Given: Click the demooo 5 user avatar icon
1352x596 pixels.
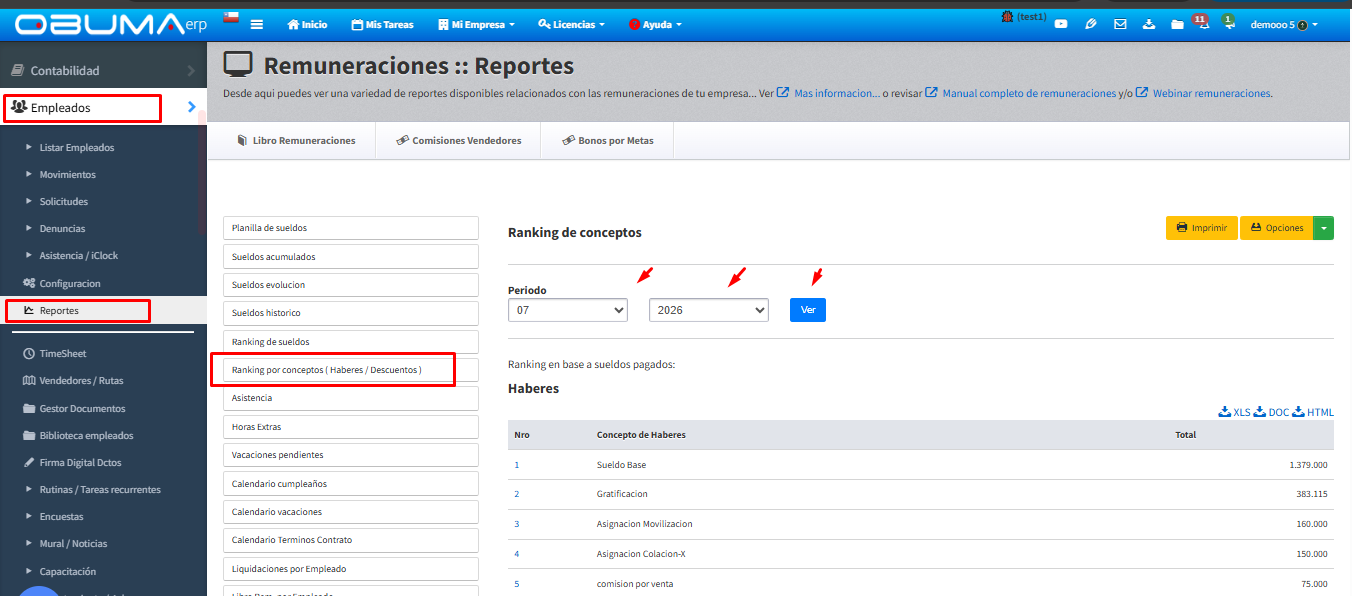Looking at the screenshot, I should 1302,25.
